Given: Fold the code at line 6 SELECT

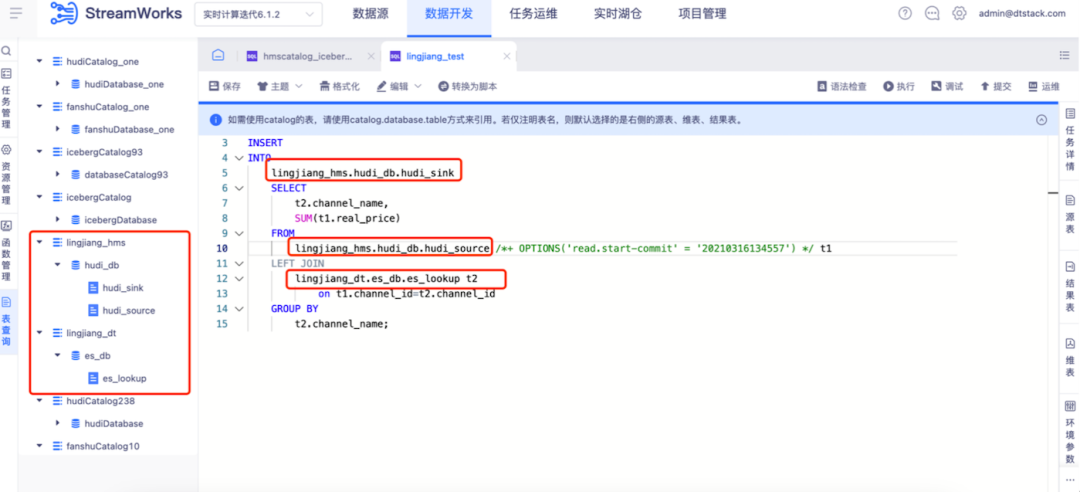Looking at the screenshot, I should [x=238, y=188].
